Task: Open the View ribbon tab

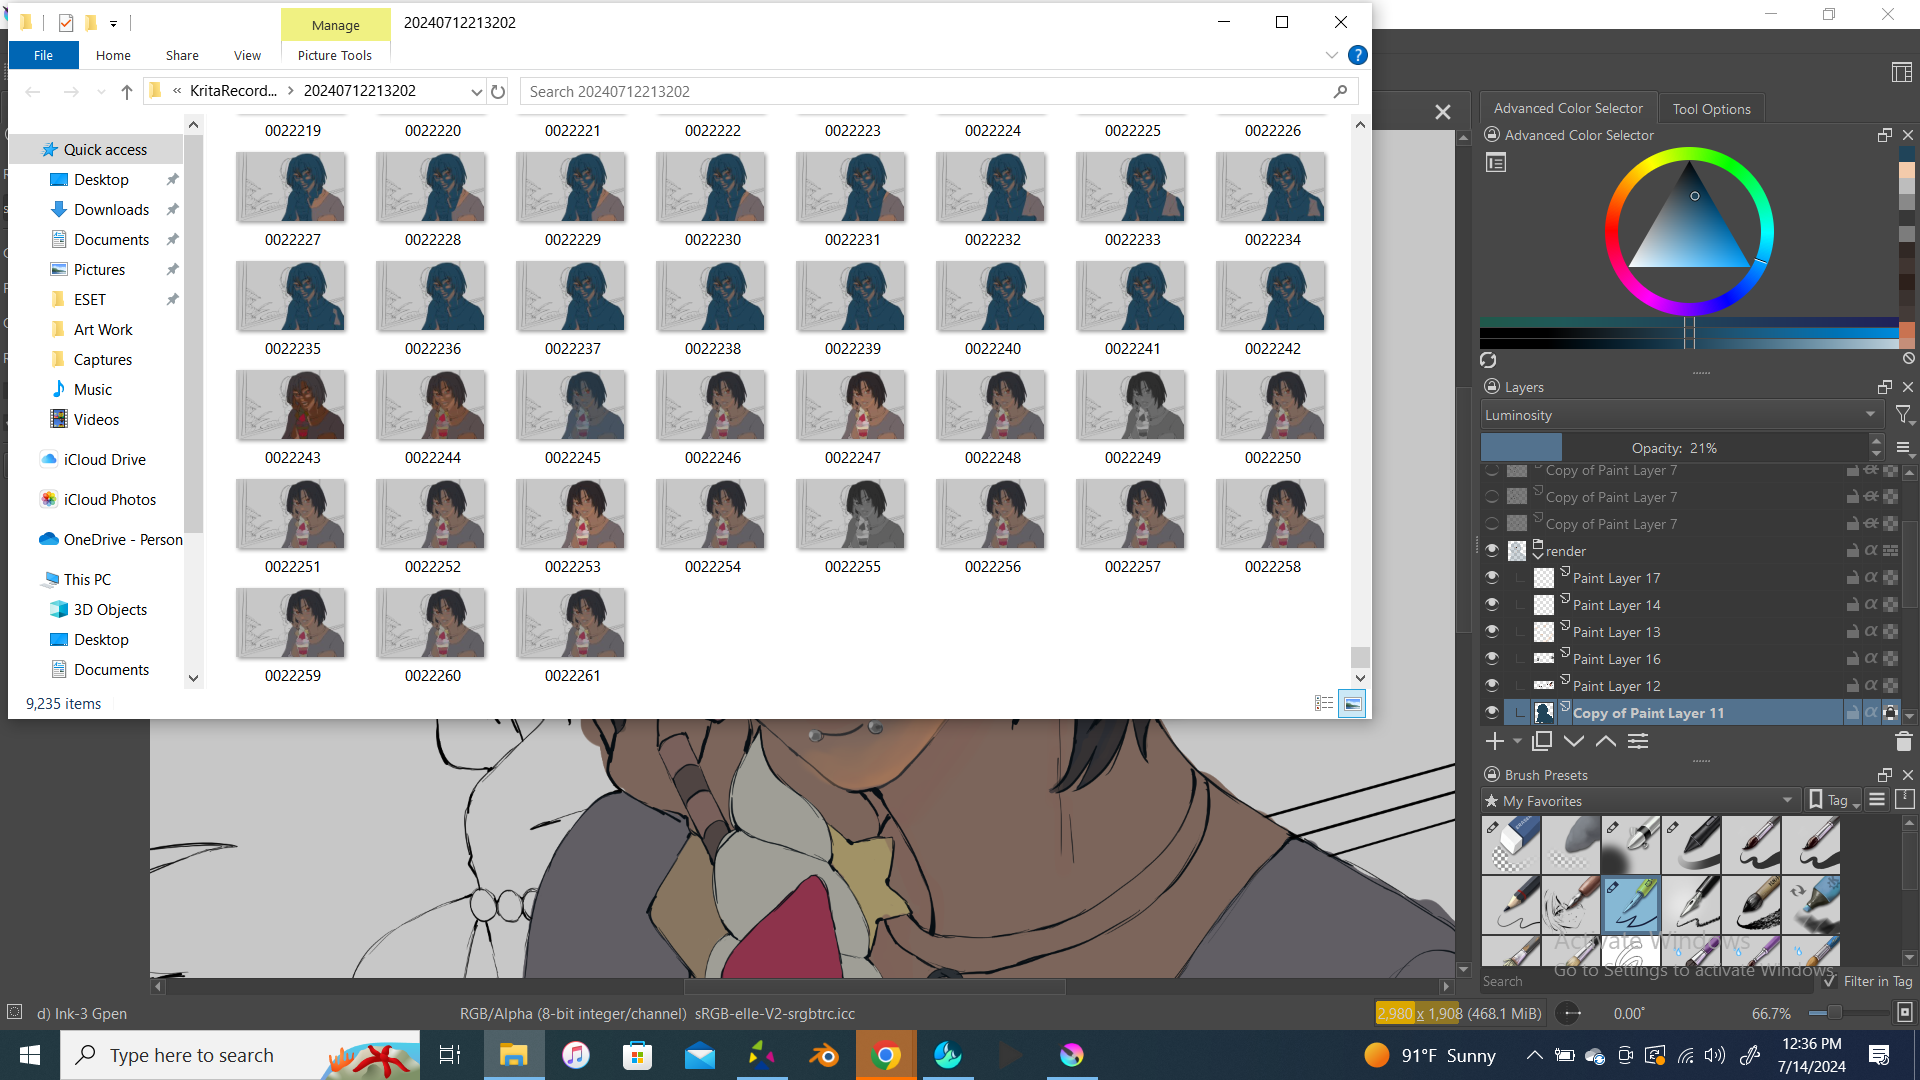Action: point(247,55)
